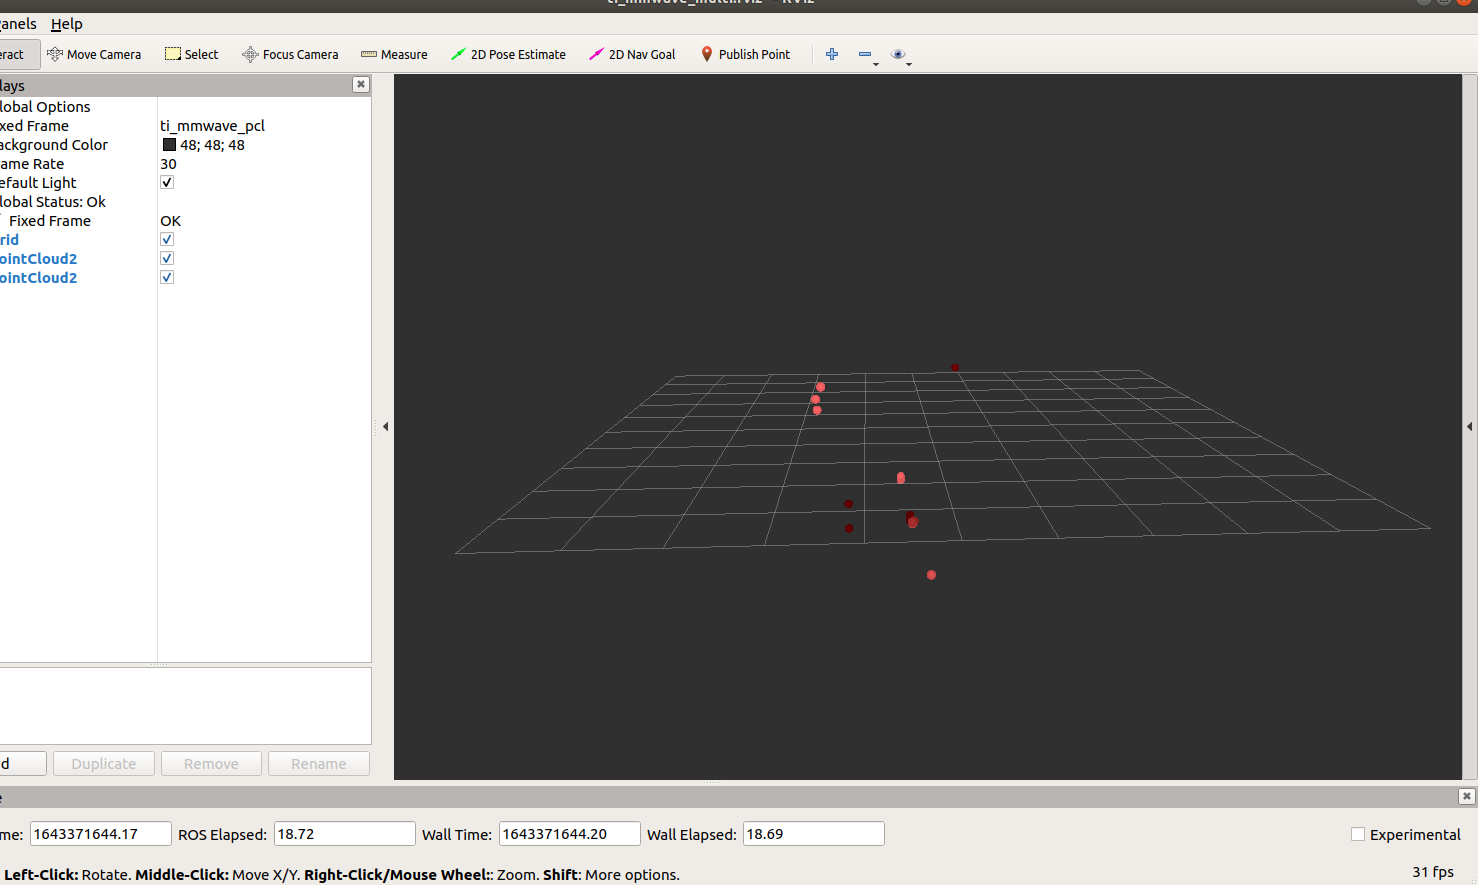1478x885 pixels.
Task: Pick the Measure tool
Action: click(x=394, y=54)
